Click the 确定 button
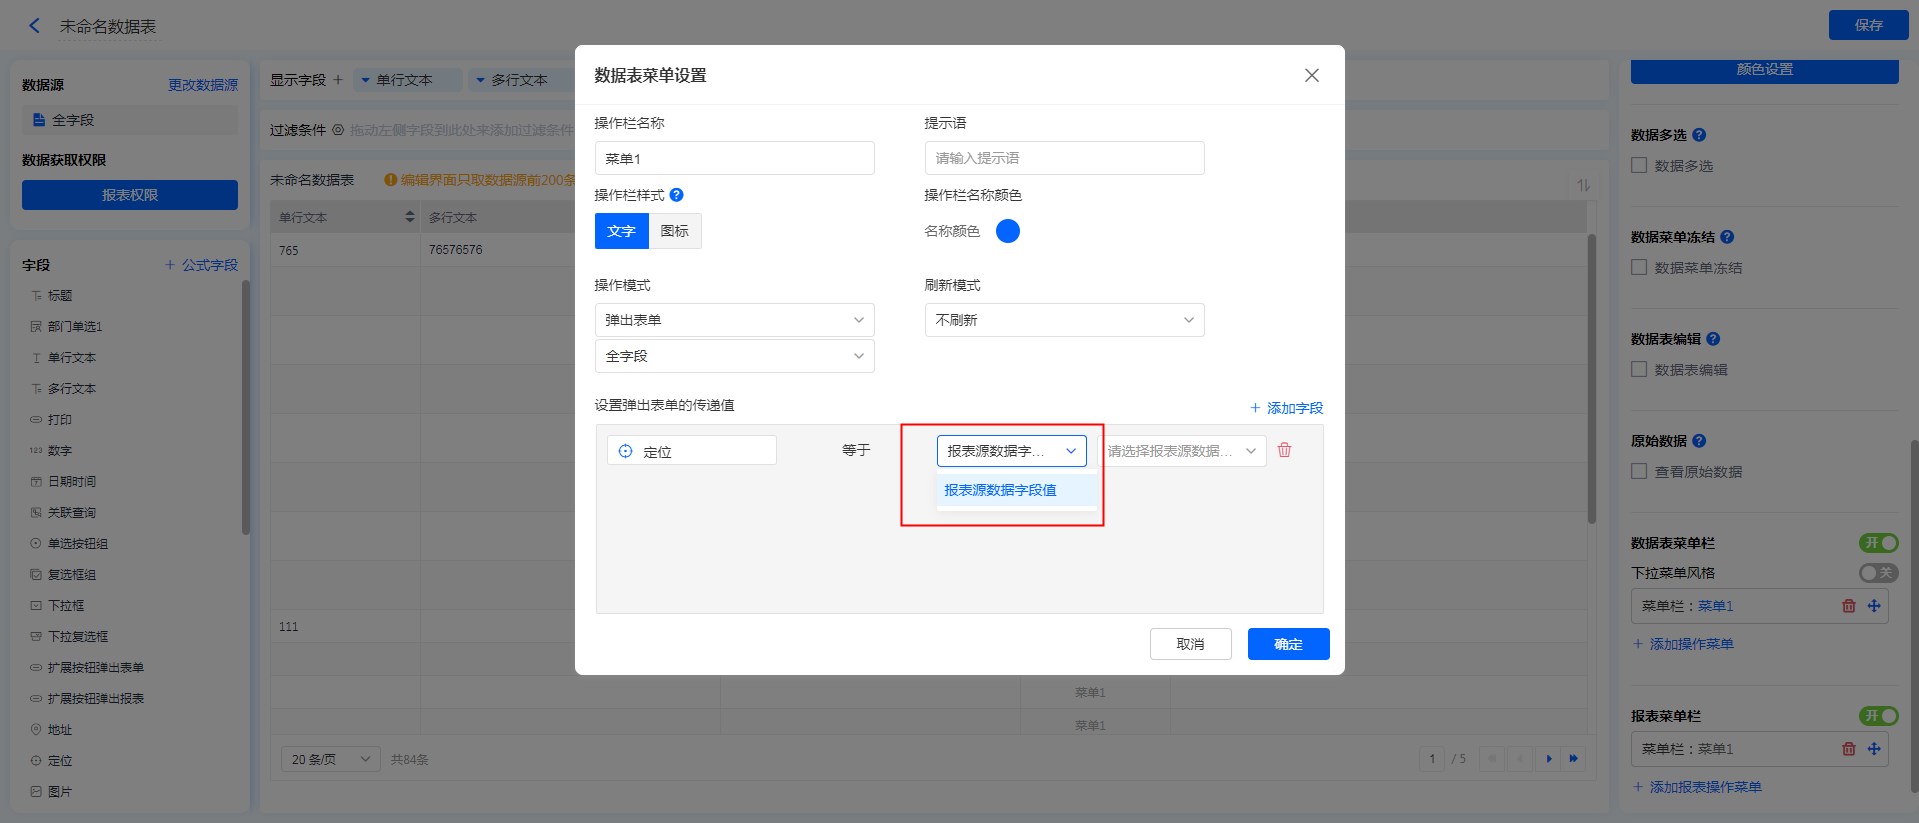The width and height of the screenshot is (1919, 823). (x=1288, y=644)
